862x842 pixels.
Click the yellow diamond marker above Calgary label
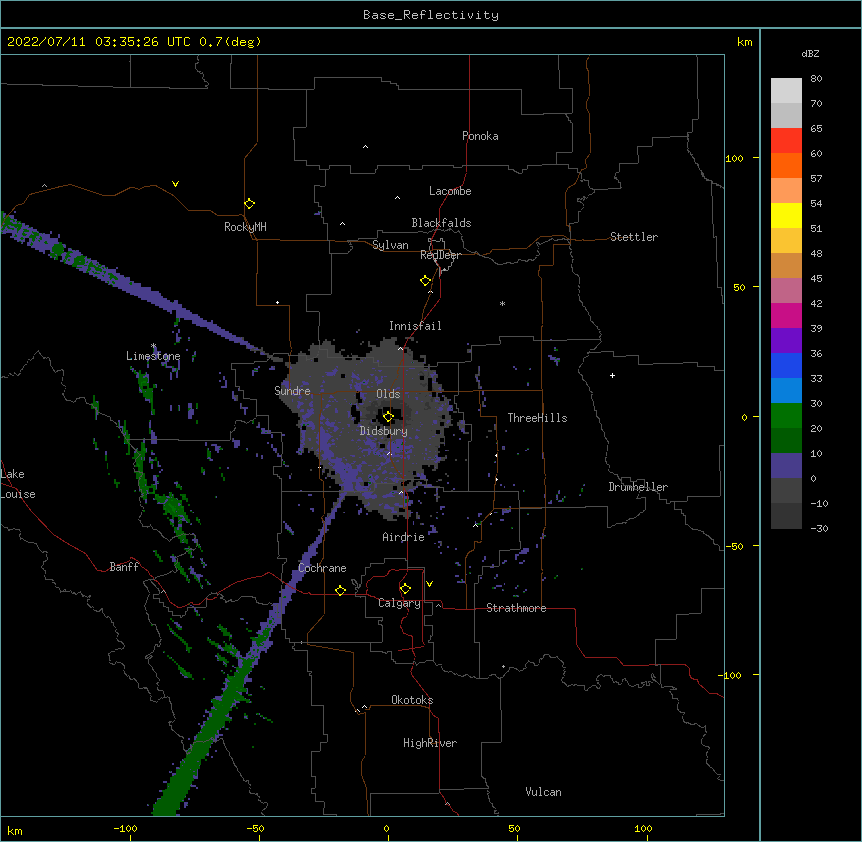(405, 589)
